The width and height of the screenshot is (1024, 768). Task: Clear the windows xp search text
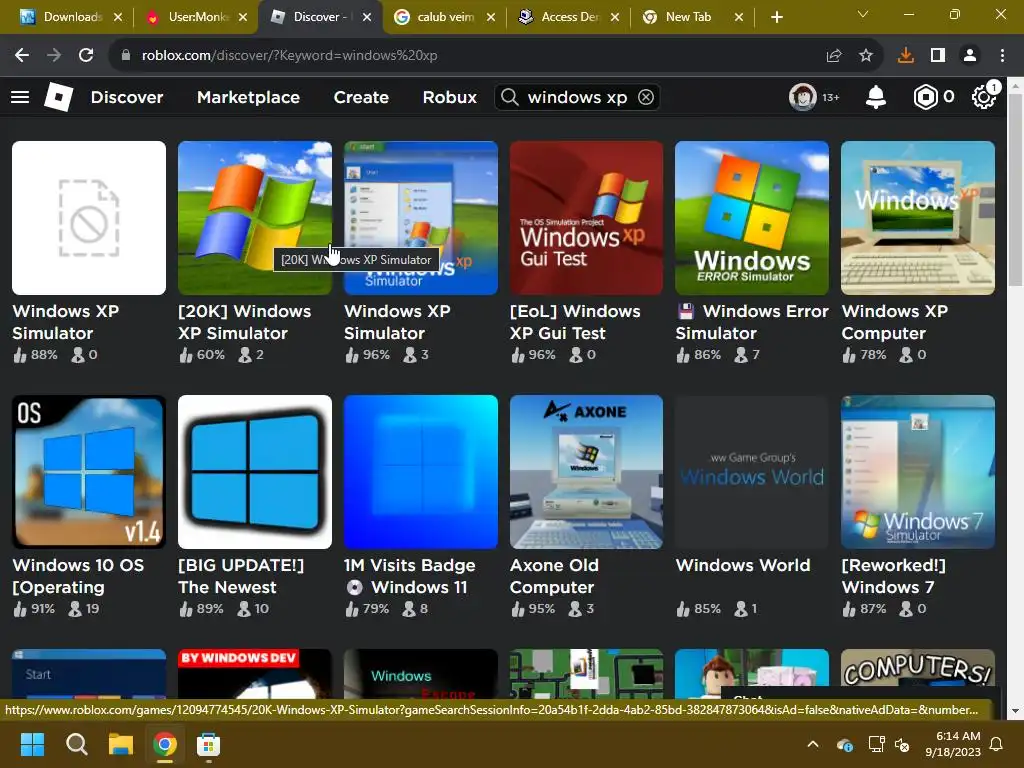click(x=646, y=97)
